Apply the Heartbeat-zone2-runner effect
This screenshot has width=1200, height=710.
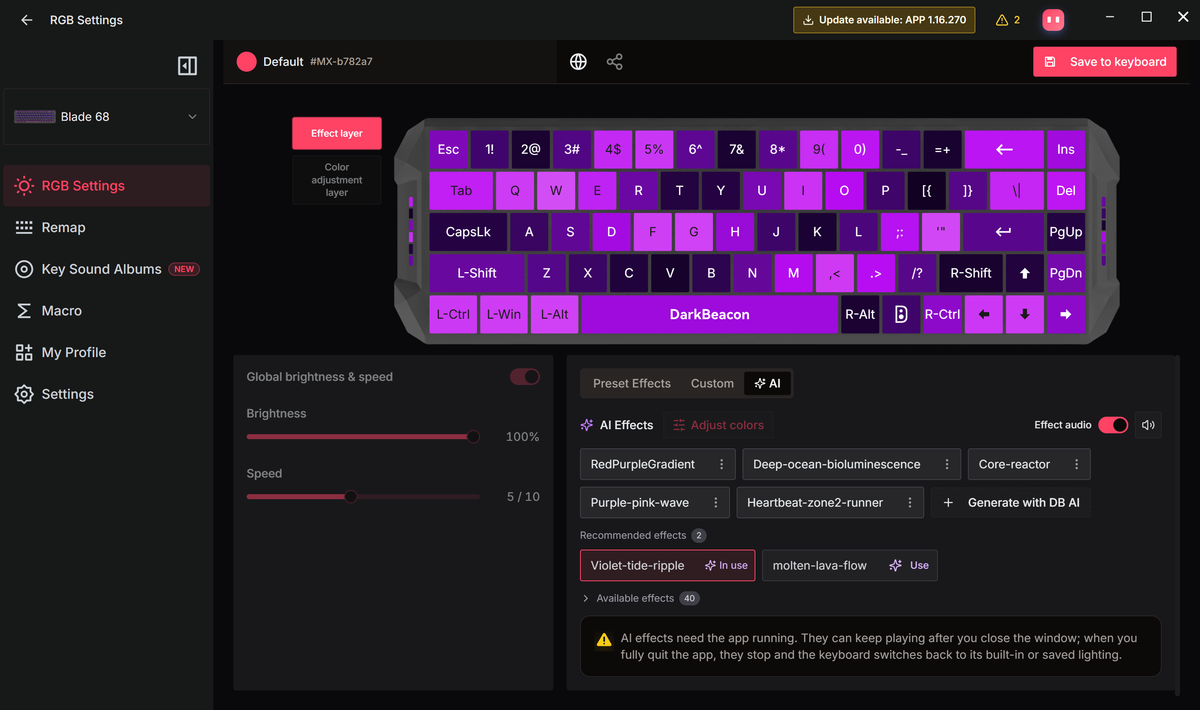815,503
